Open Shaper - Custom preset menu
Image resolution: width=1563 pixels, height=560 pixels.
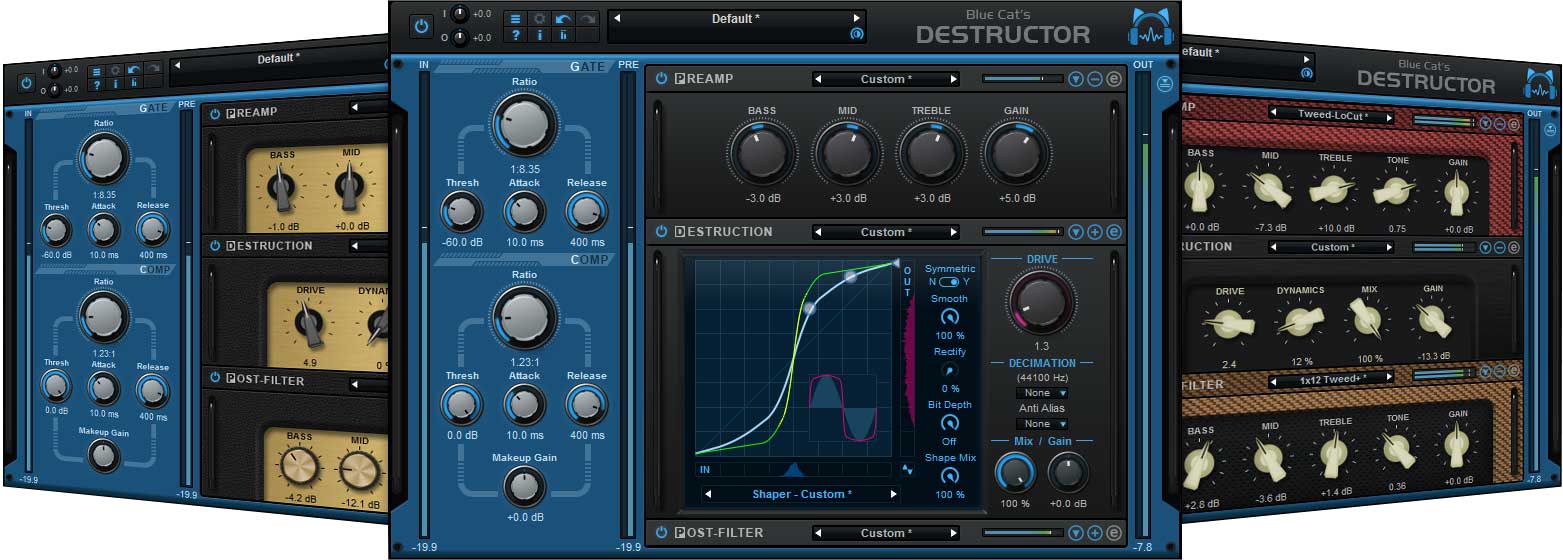pyautogui.click(x=802, y=494)
